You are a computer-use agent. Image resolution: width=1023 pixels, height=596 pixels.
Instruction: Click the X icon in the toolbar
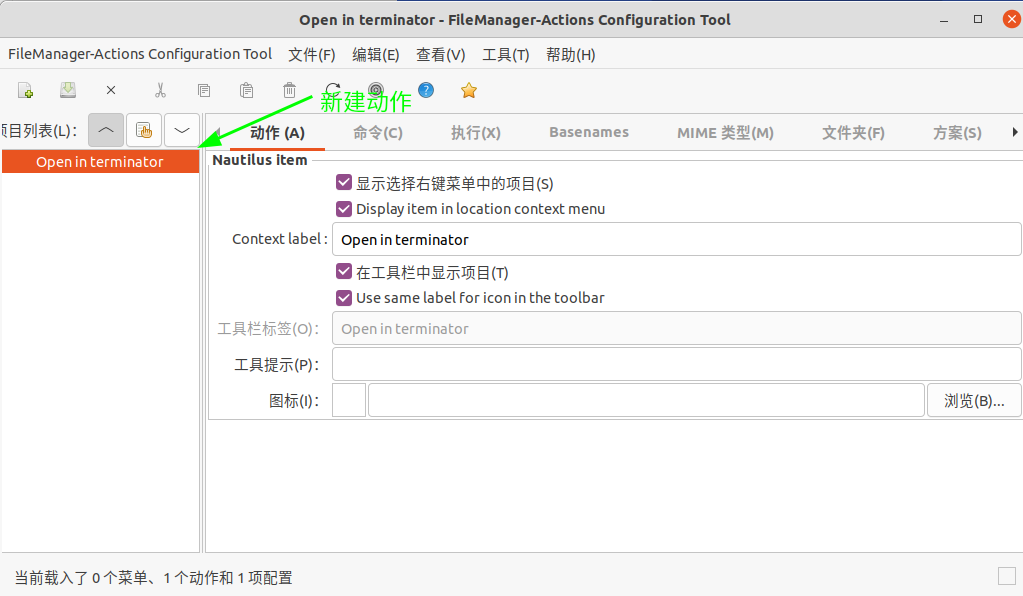click(x=111, y=91)
